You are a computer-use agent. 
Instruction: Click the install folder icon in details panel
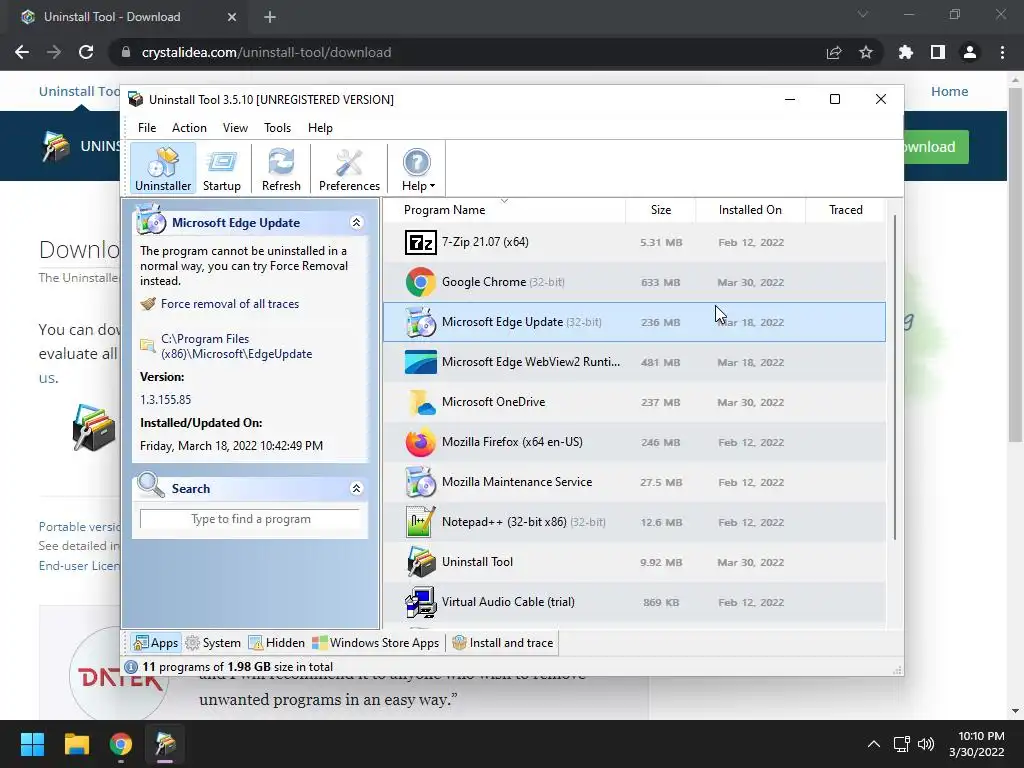148,345
